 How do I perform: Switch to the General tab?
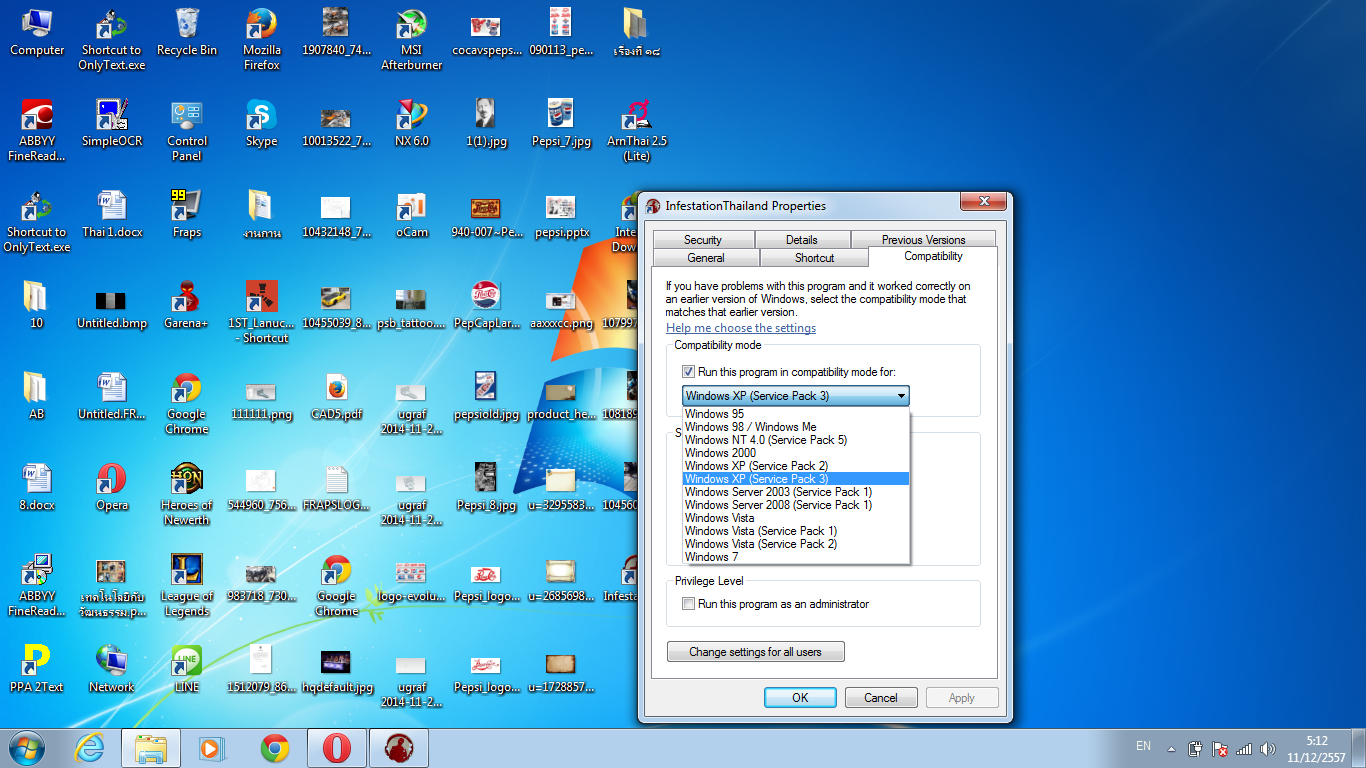706,258
